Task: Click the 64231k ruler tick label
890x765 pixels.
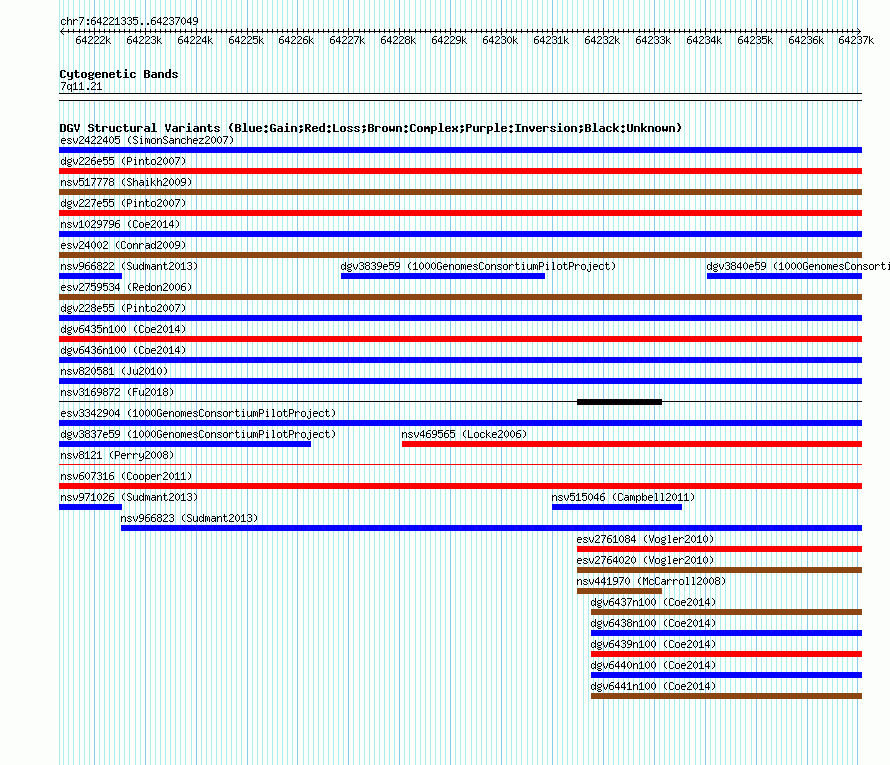Action: pyautogui.click(x=551, y=40)
